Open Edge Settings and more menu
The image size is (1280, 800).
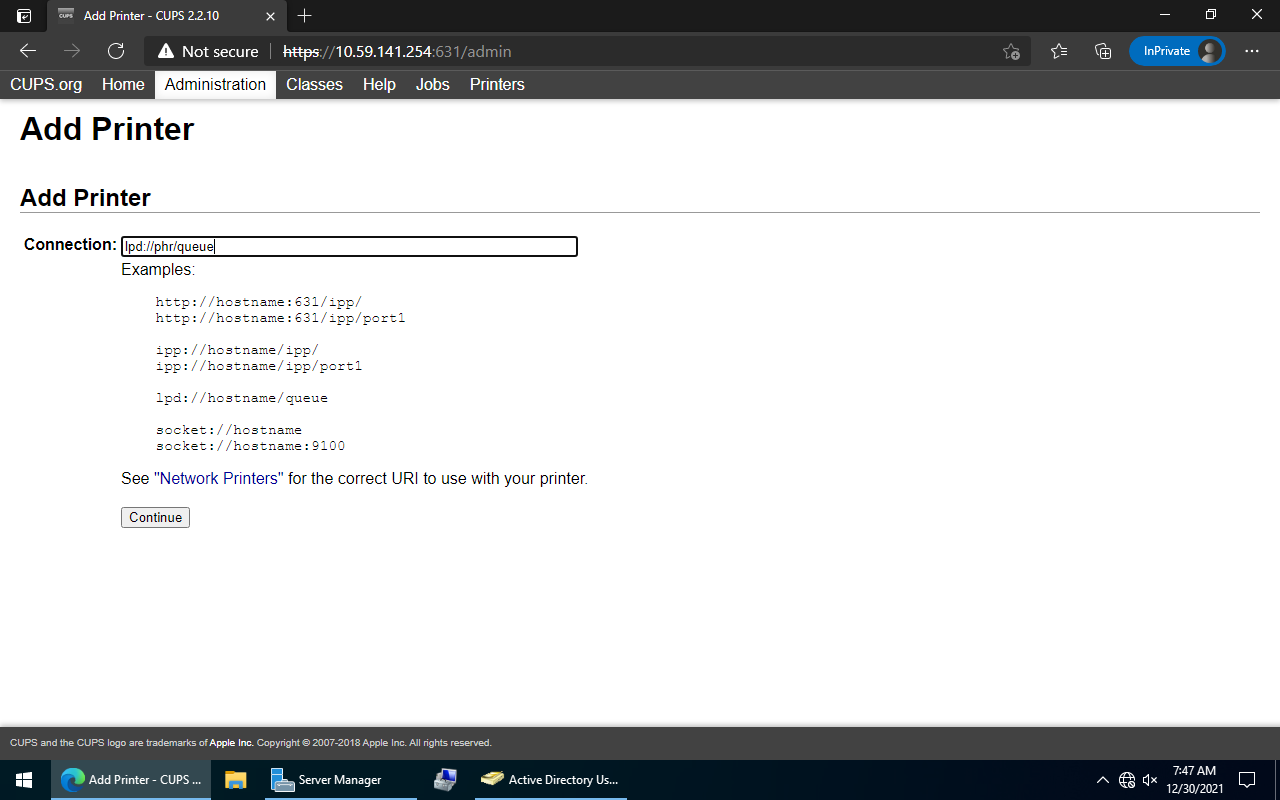click(1252, 51)
